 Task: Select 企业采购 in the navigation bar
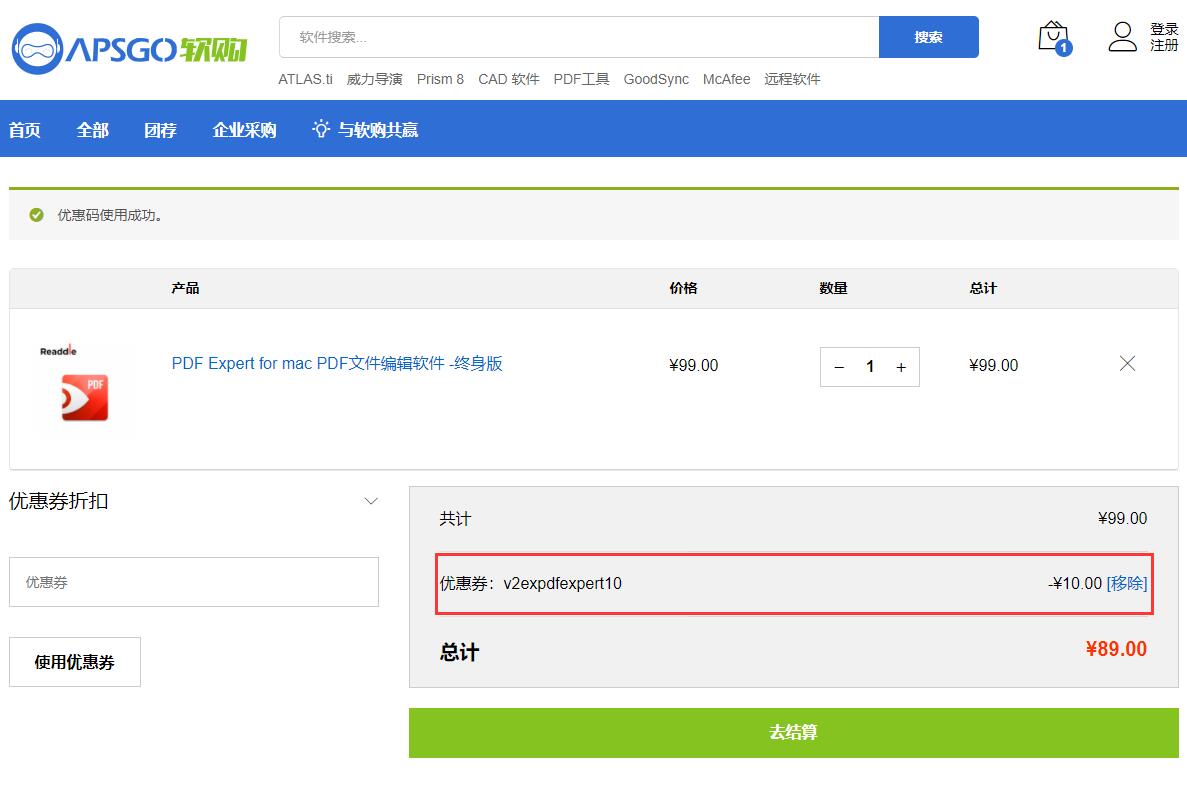tap(244, 130)
